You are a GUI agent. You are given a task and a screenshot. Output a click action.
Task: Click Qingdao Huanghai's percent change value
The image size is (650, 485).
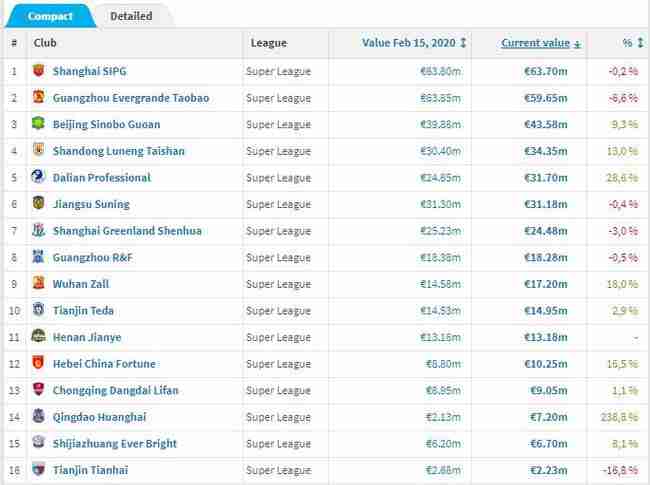[619, 417]
